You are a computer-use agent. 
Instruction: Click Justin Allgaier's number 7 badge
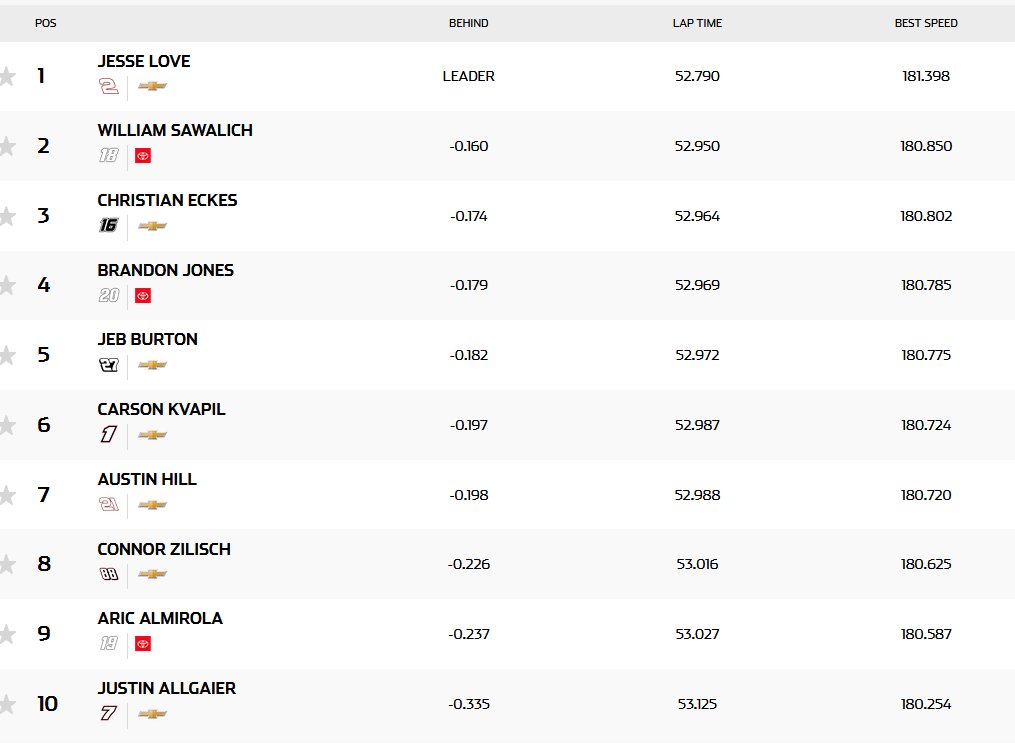pos(108,714)
